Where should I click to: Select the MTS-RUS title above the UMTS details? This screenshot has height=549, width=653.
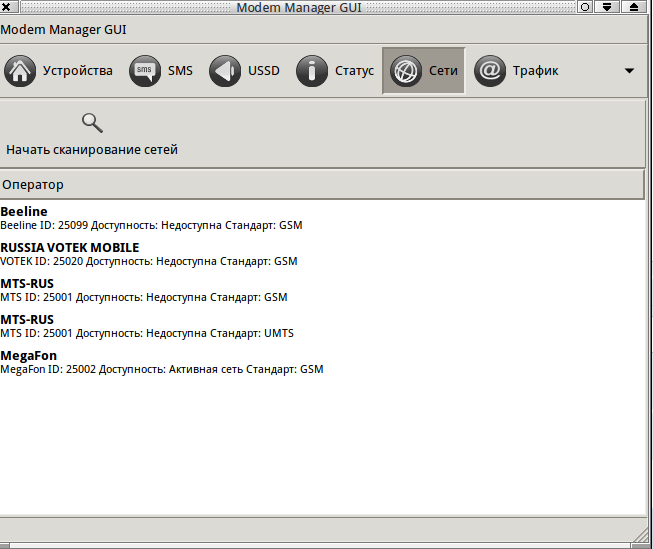pos(27,320)
